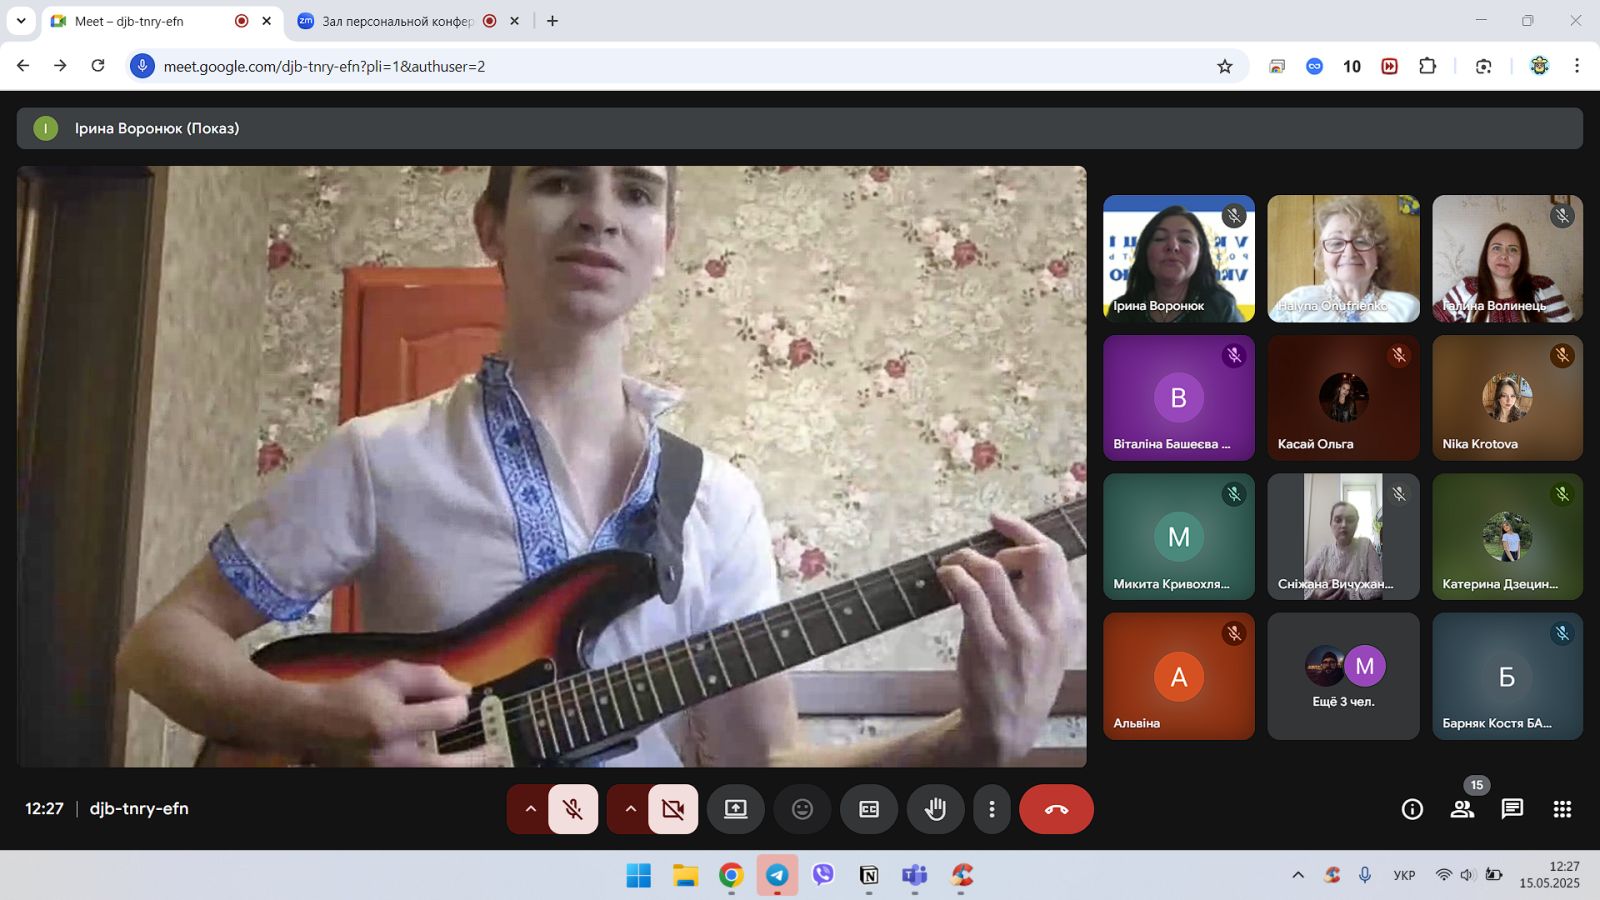Open meeting details info icon
This screenshot has width=1600, height=900.
[x=1412, y=809]
